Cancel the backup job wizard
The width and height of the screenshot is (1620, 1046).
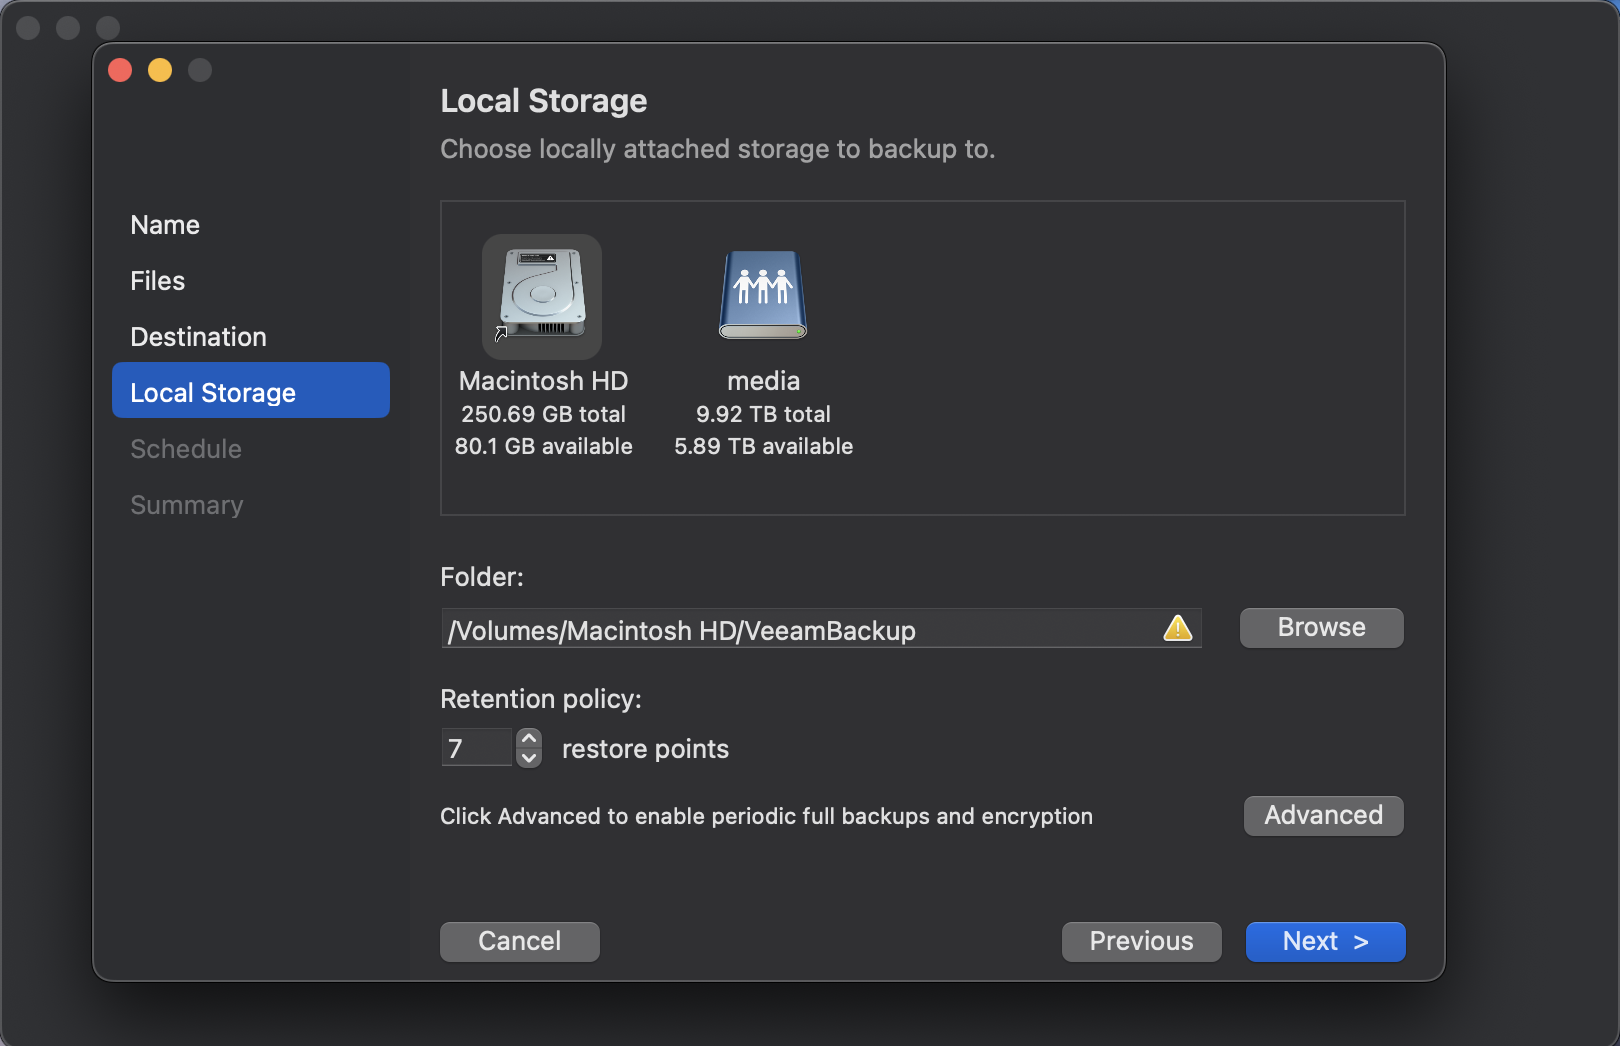click(x=520, y=942)
